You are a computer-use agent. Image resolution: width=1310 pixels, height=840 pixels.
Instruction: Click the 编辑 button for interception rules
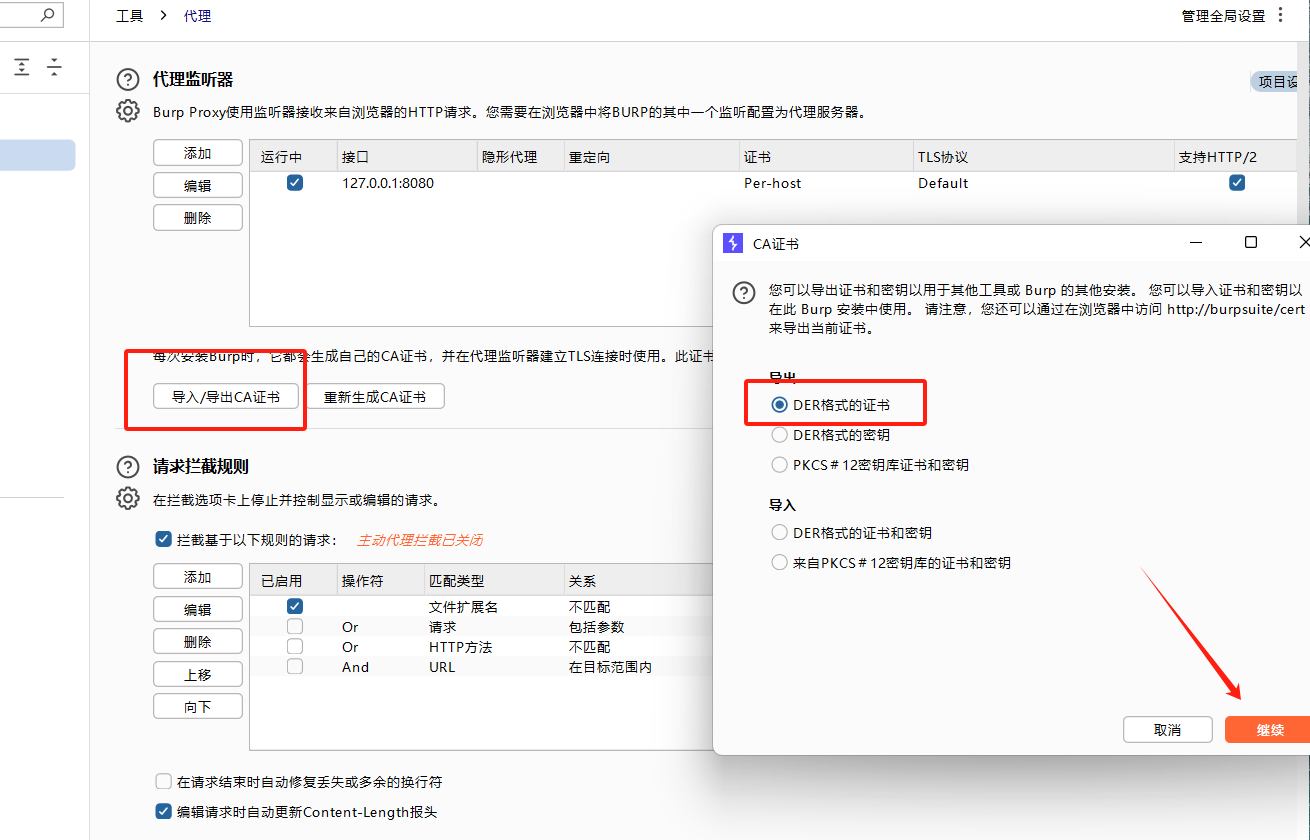198,609
